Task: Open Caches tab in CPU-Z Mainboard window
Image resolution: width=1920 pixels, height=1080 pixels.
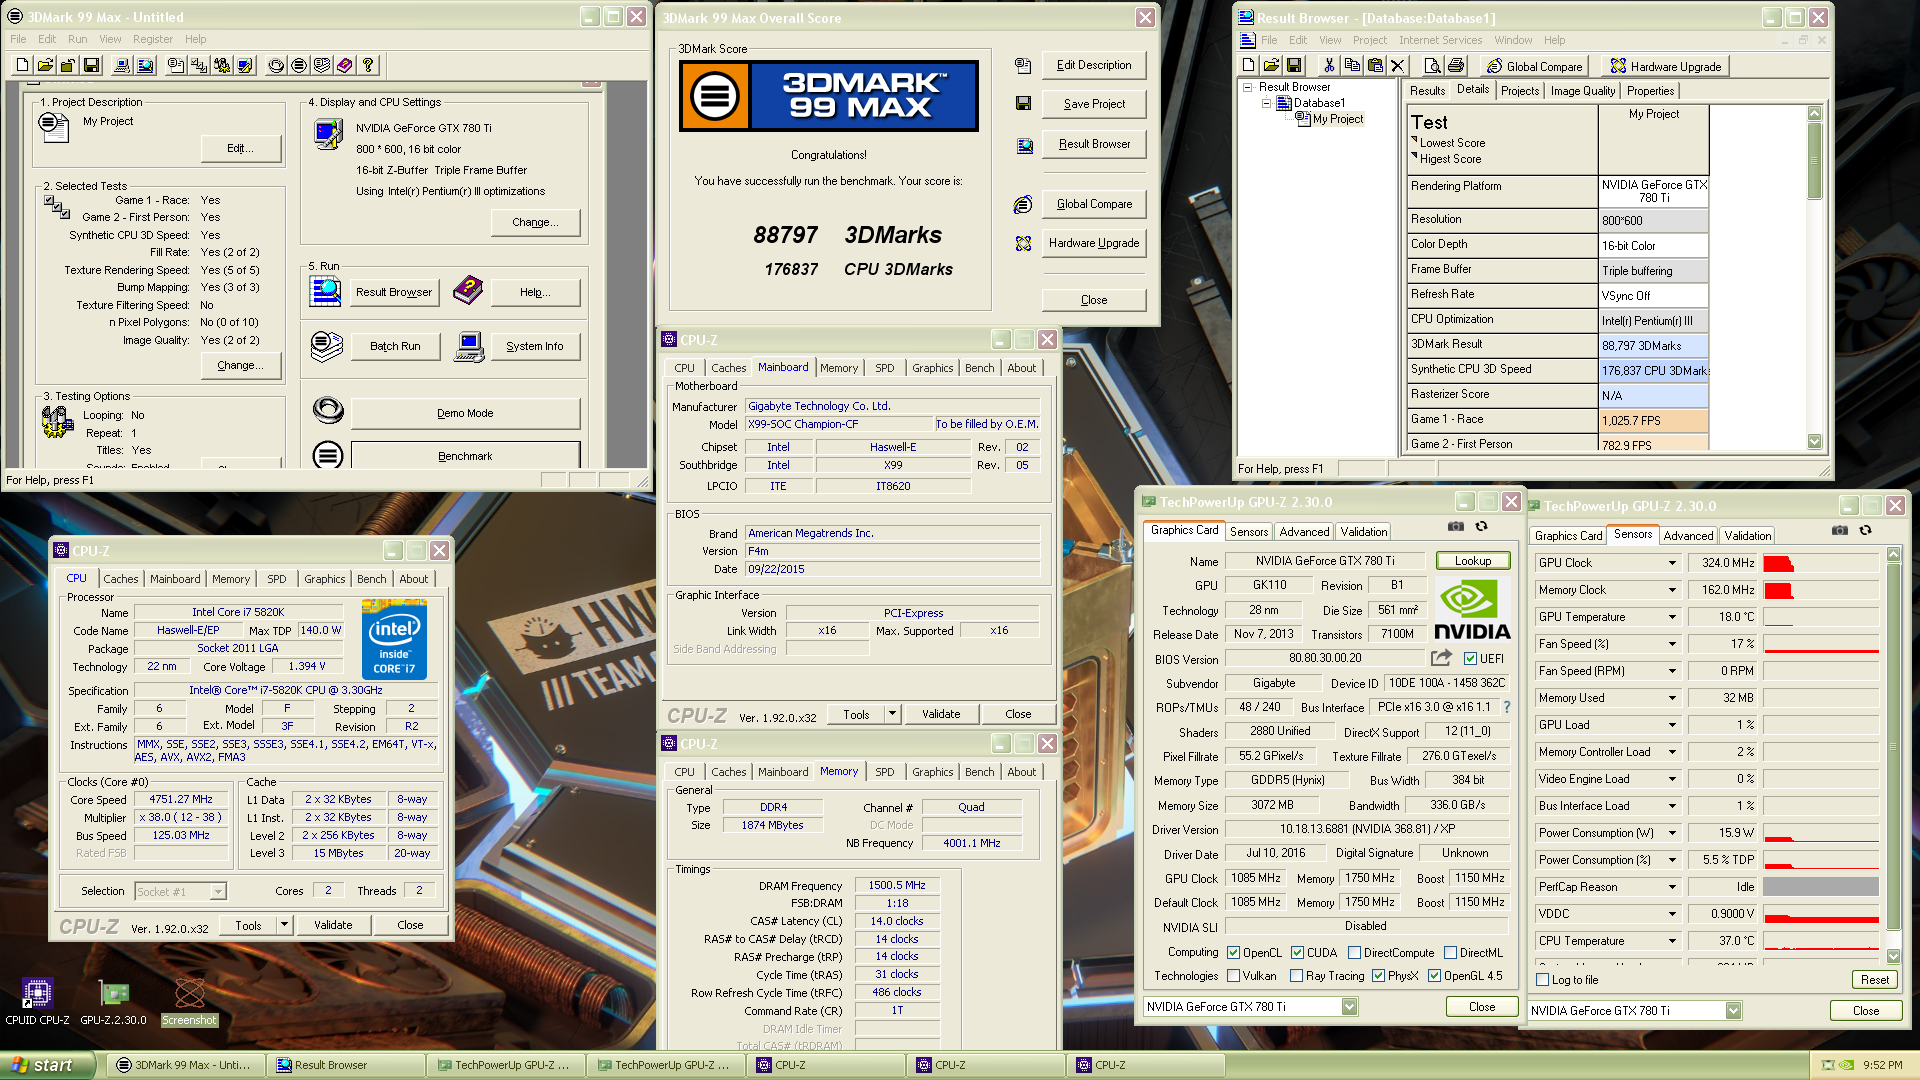Action: click(728, 368)
